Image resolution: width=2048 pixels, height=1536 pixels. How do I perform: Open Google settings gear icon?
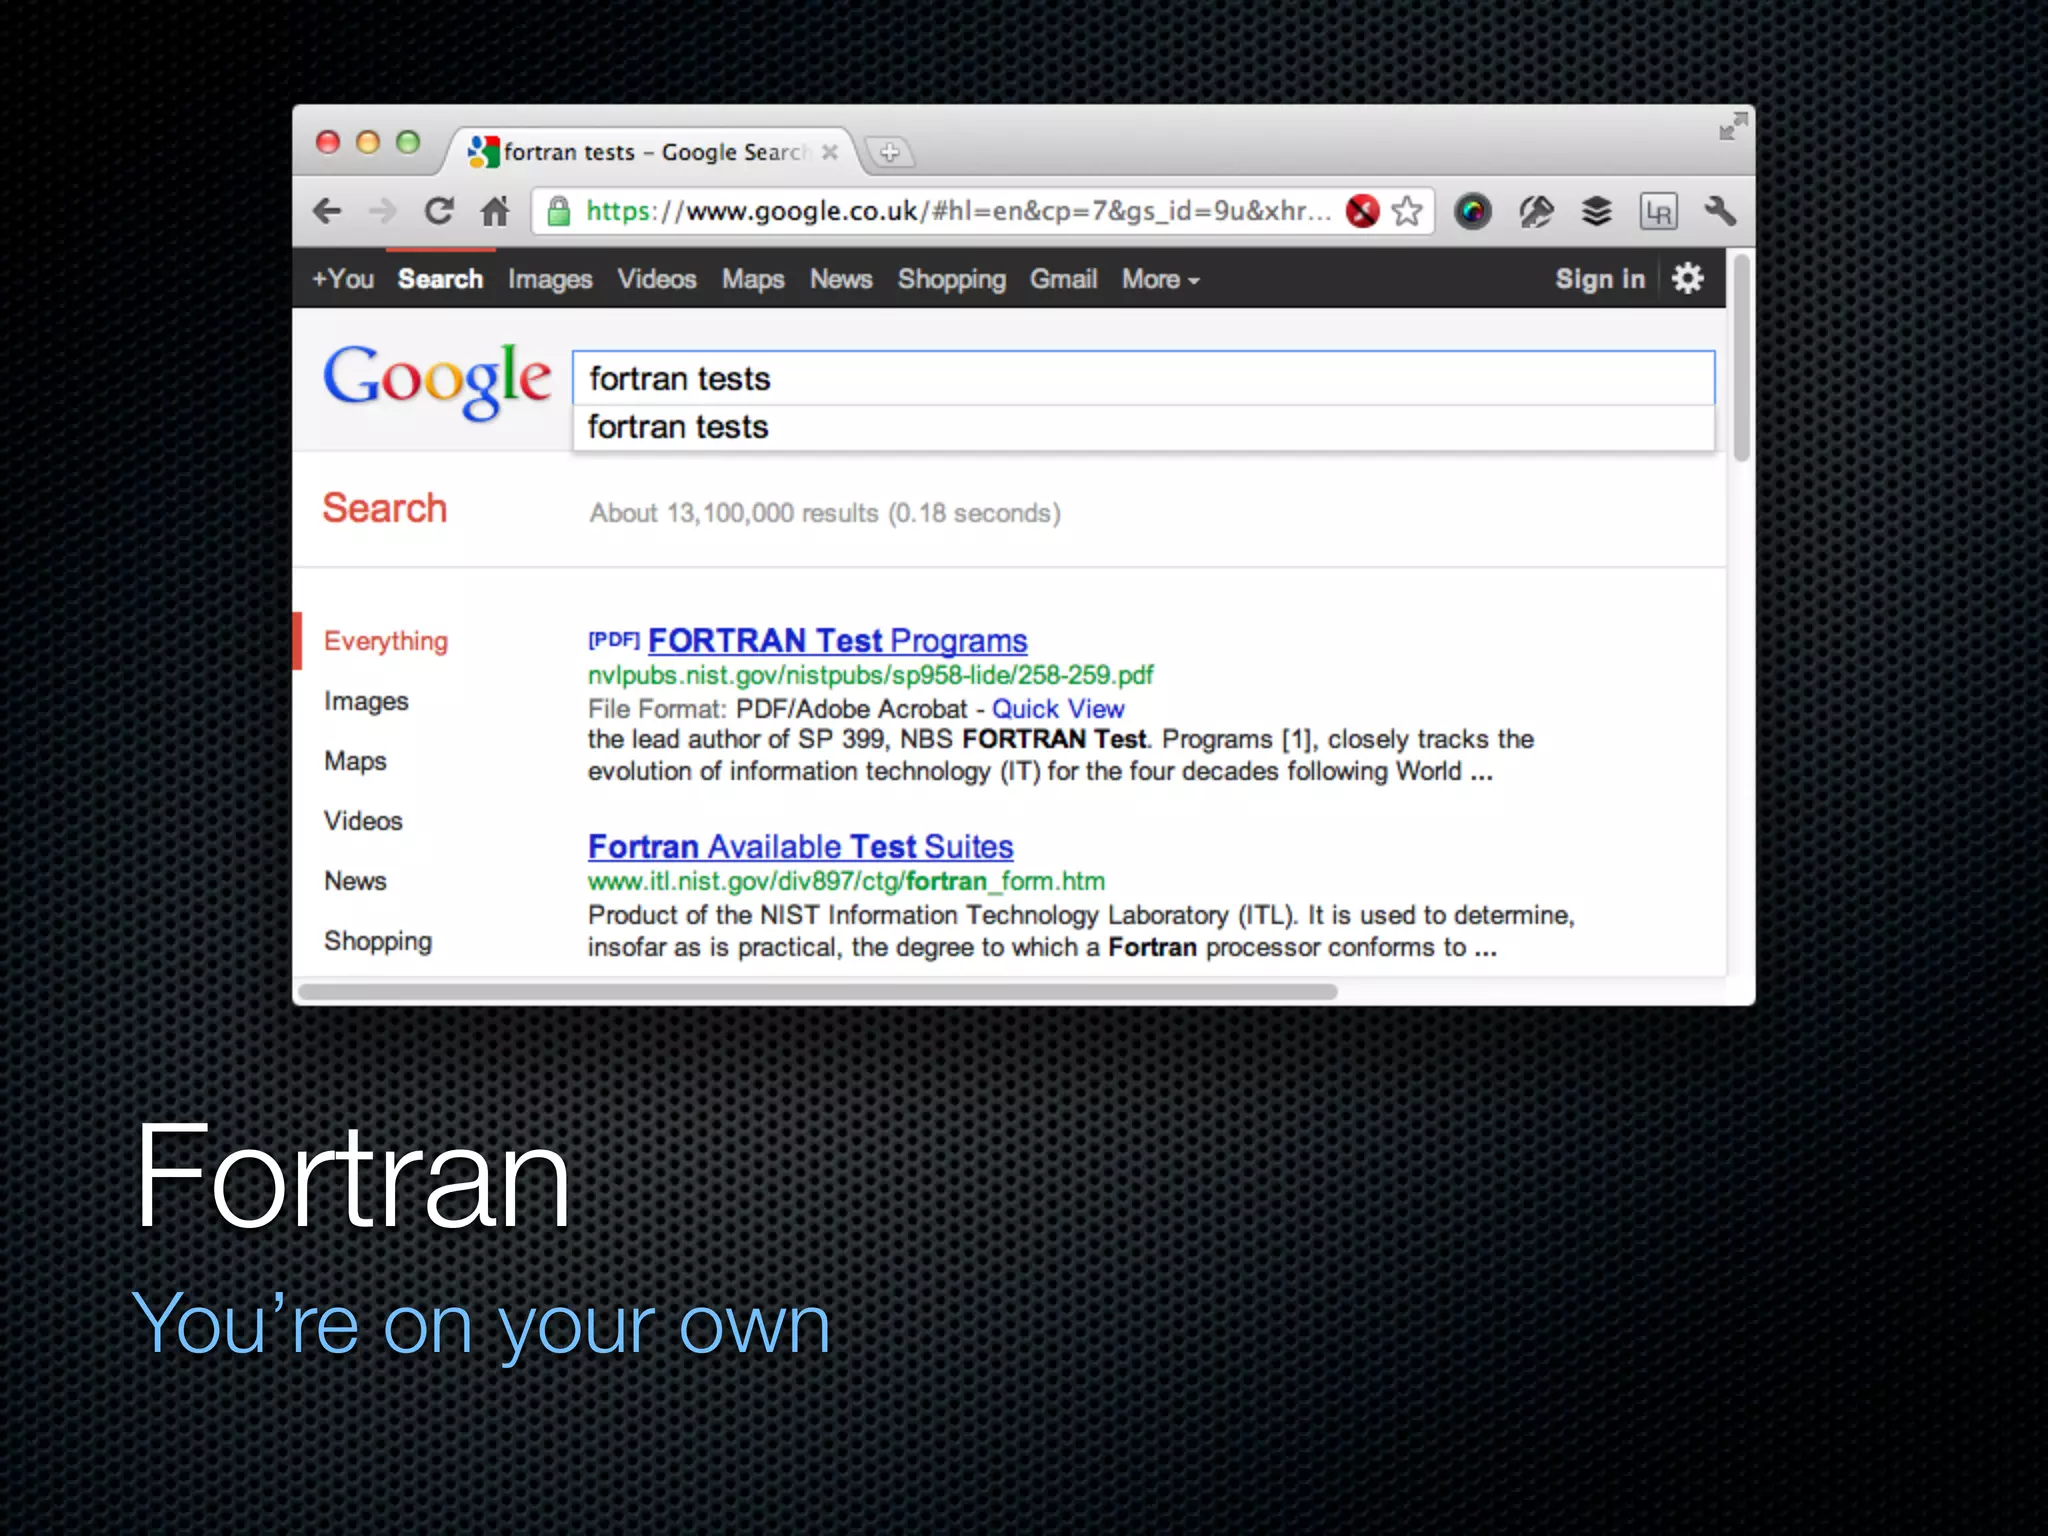click(x=1688, y=278)
